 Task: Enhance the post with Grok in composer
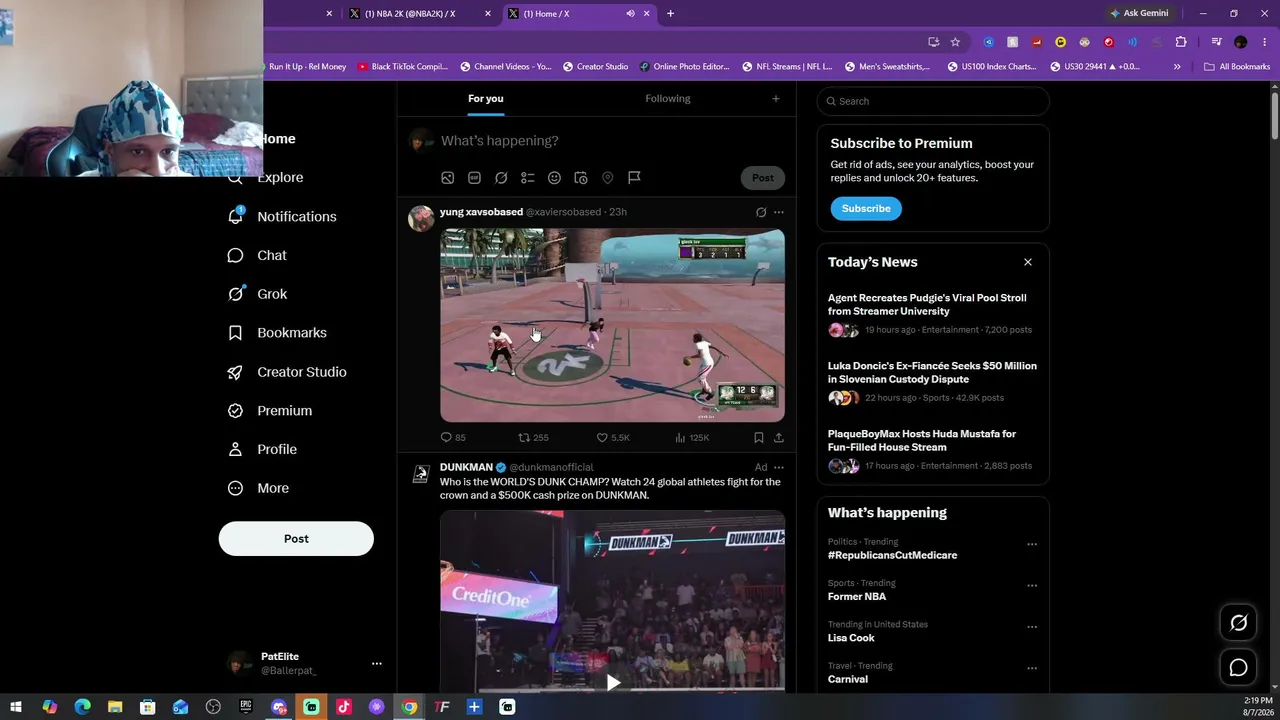point(501,178)
